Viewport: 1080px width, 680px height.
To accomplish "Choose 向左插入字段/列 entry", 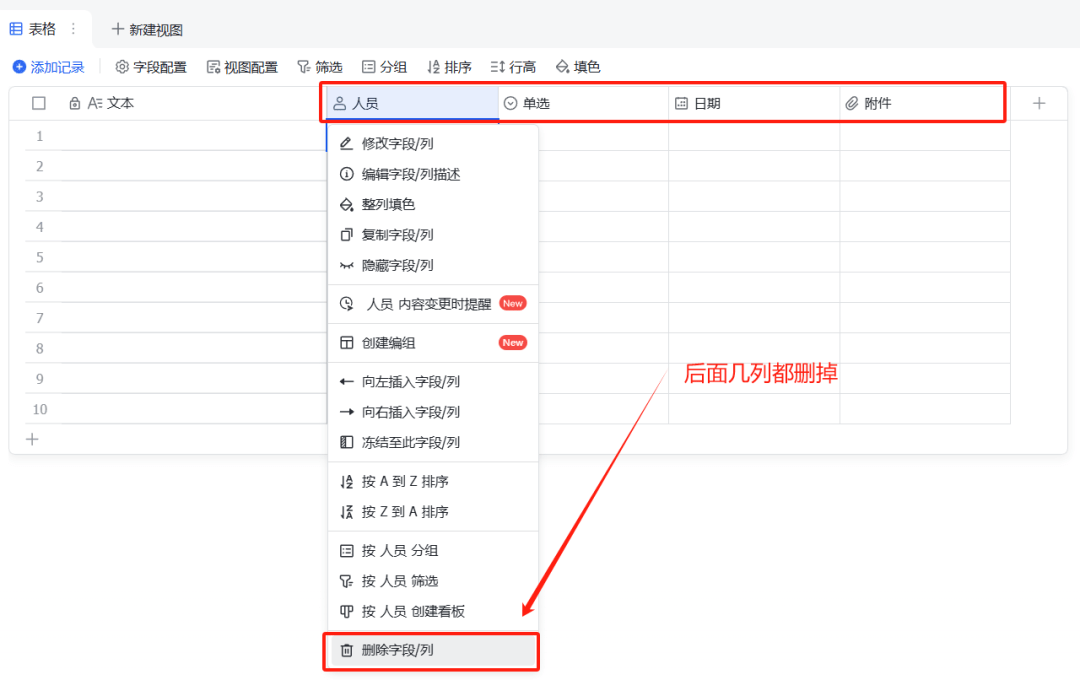I will [x=433, y=382].
